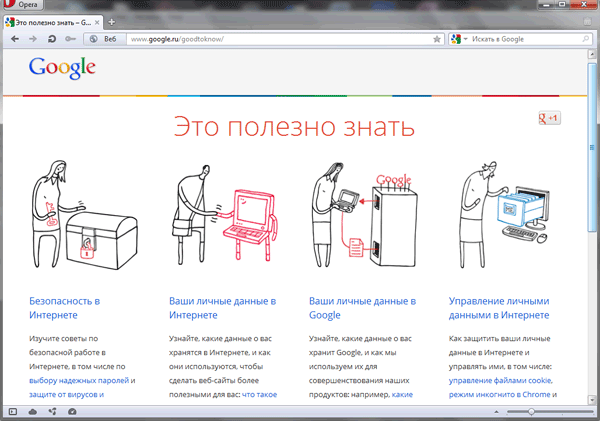Open a new tab with plus button
This screenshot has width=600, height=421.
(x=111, y=21)
